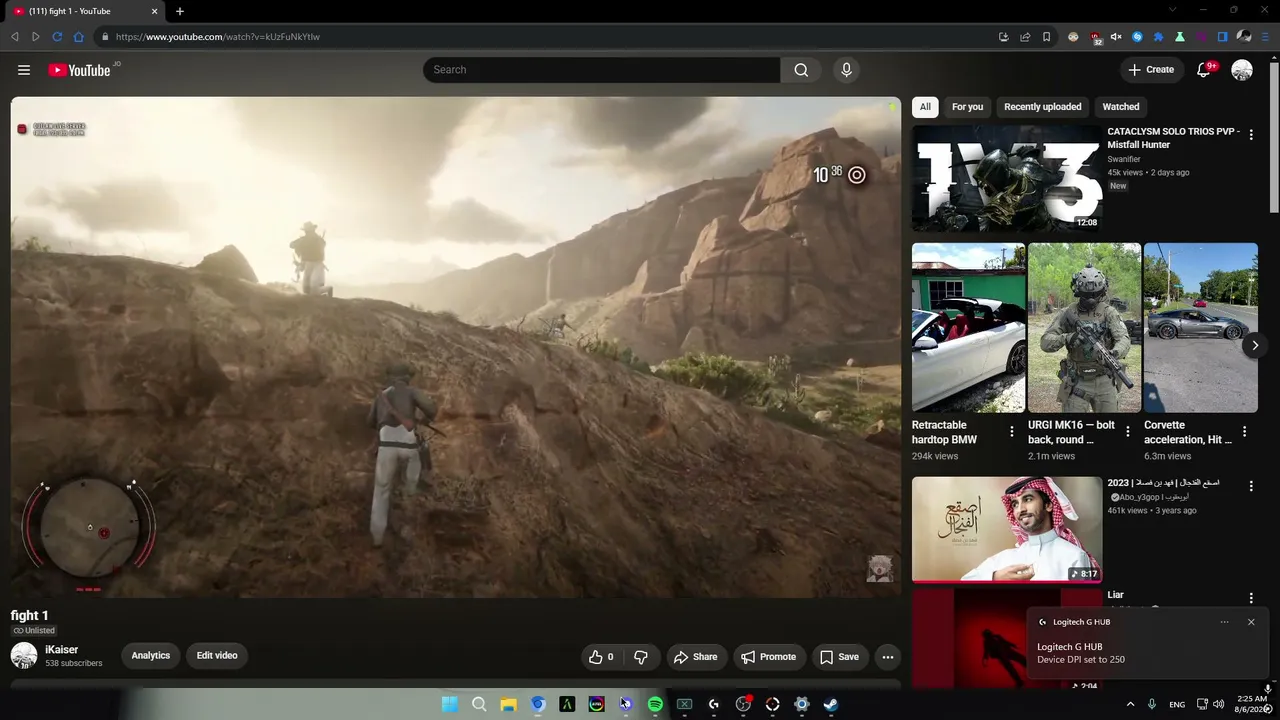Open video Analytics

pyautogui.click(x=151, y=656)
